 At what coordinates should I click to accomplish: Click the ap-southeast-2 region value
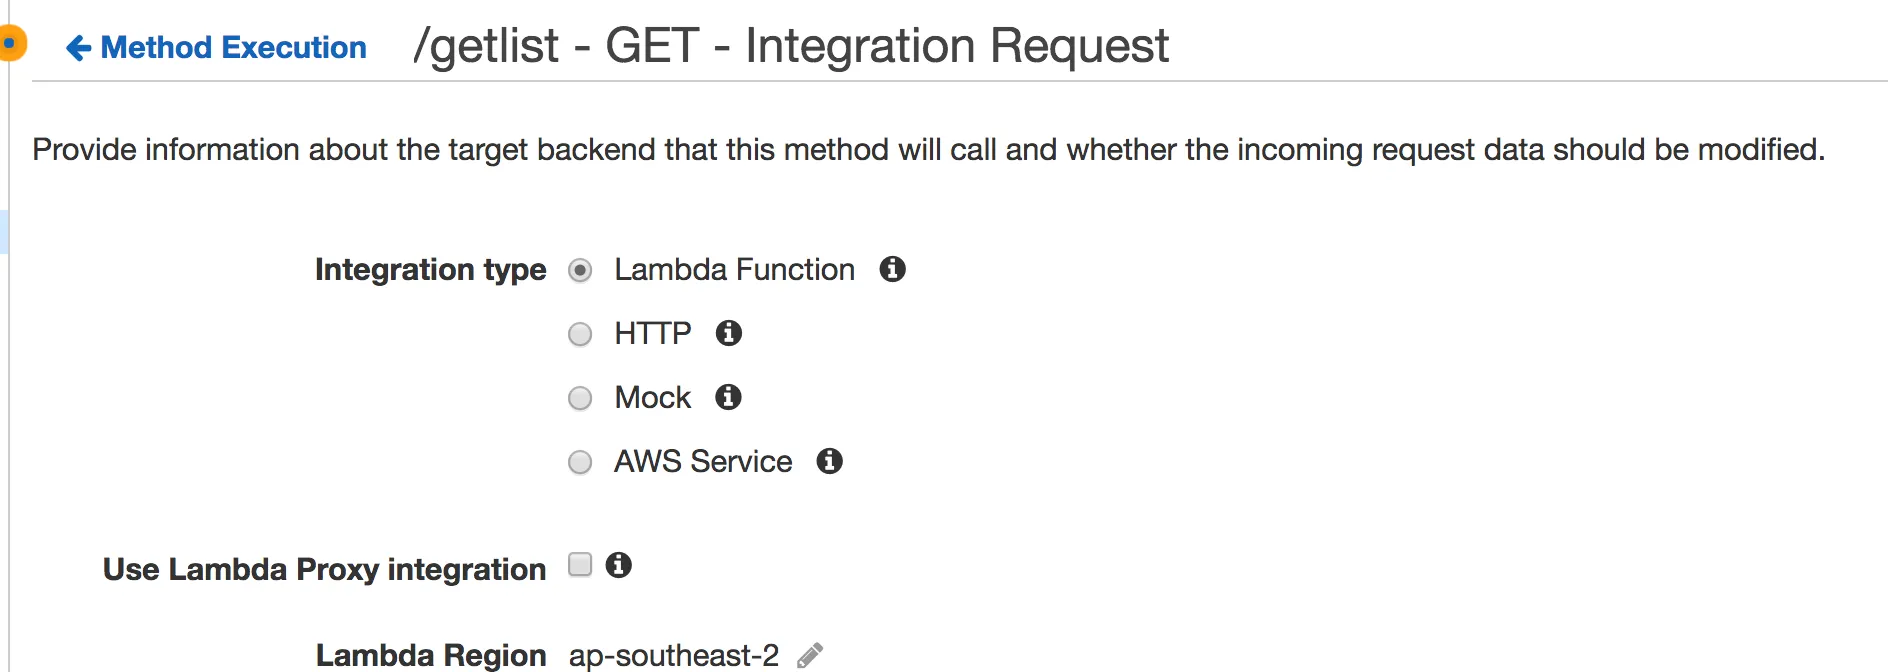[x=673, y=655]
